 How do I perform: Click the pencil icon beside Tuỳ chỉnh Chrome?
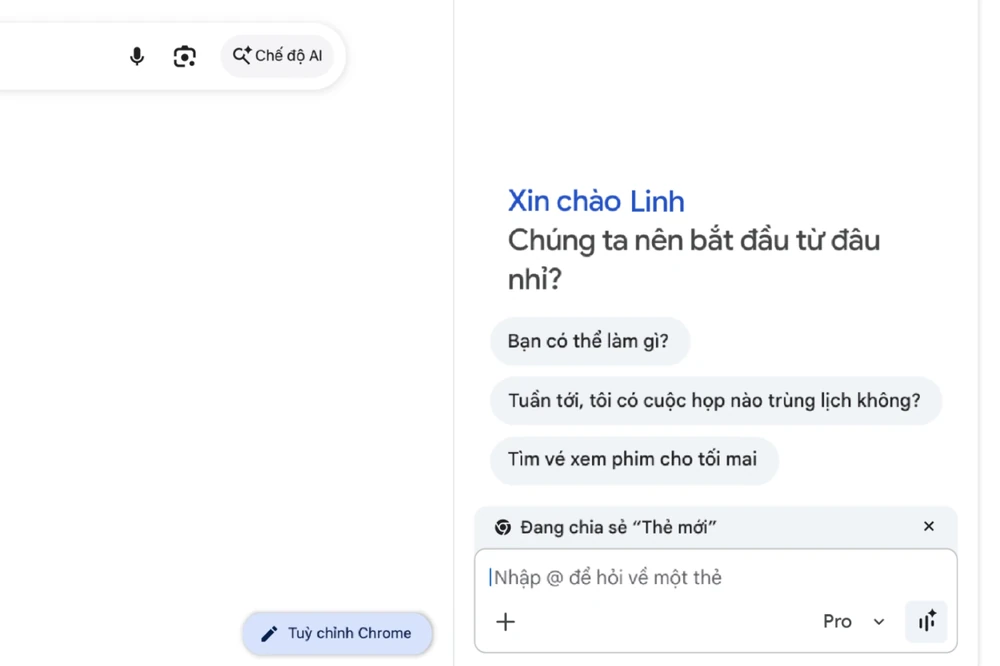point(269,633)
